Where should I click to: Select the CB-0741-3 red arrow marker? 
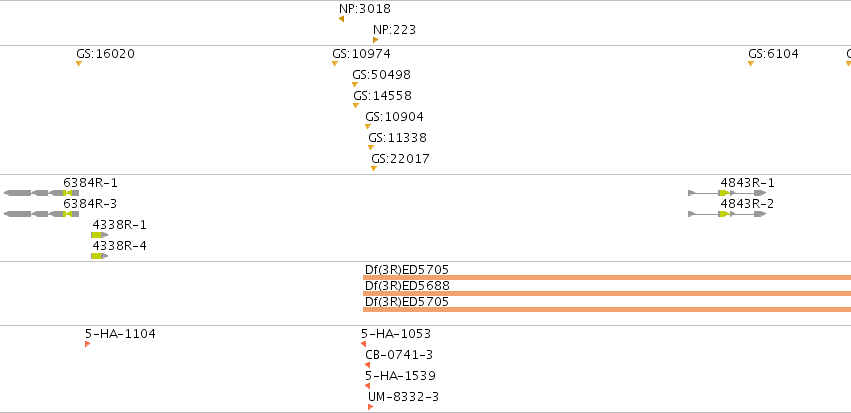[x=367, y=365]
